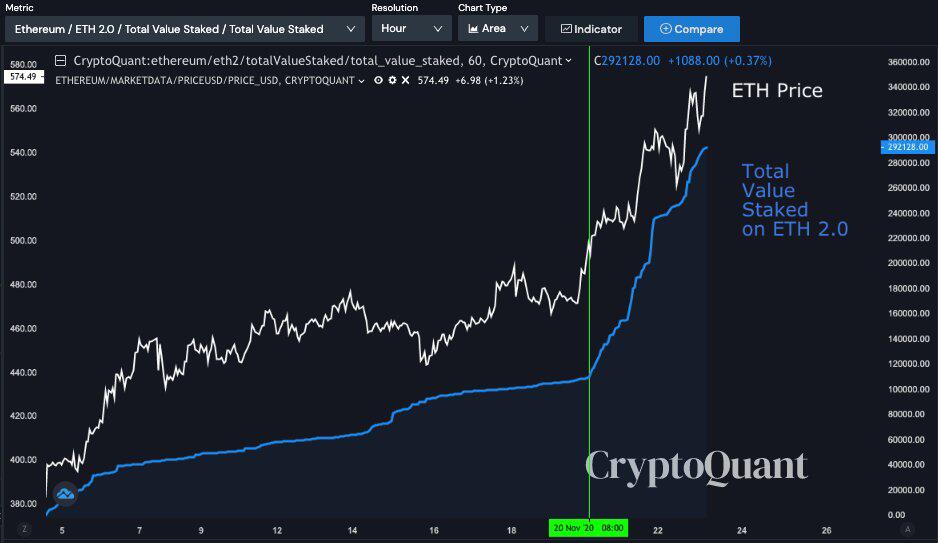Open the Chart Type Area dropdown

coord(498,29)
